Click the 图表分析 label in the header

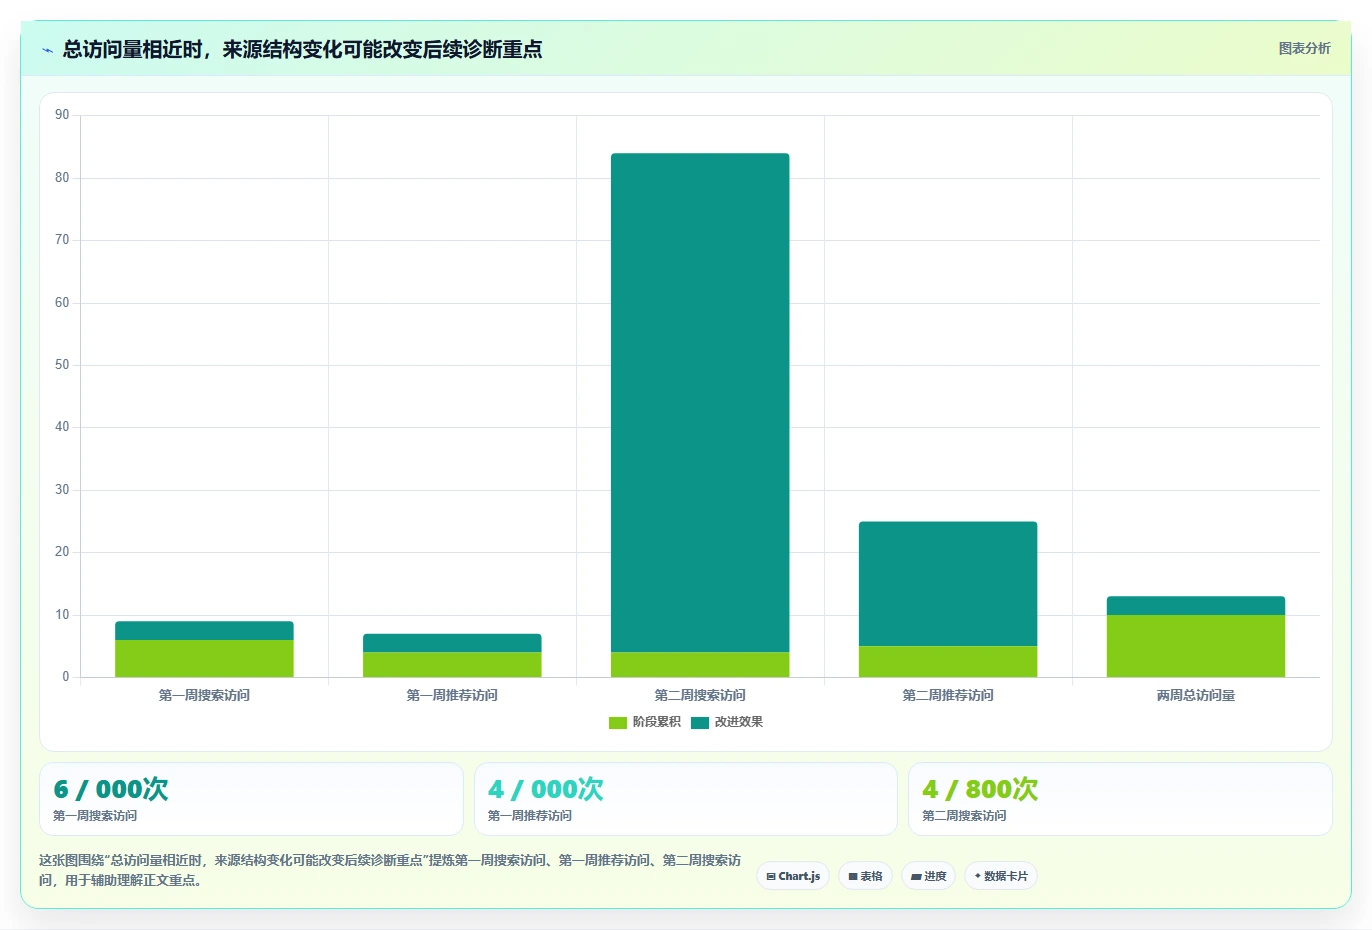[1304, 48]
